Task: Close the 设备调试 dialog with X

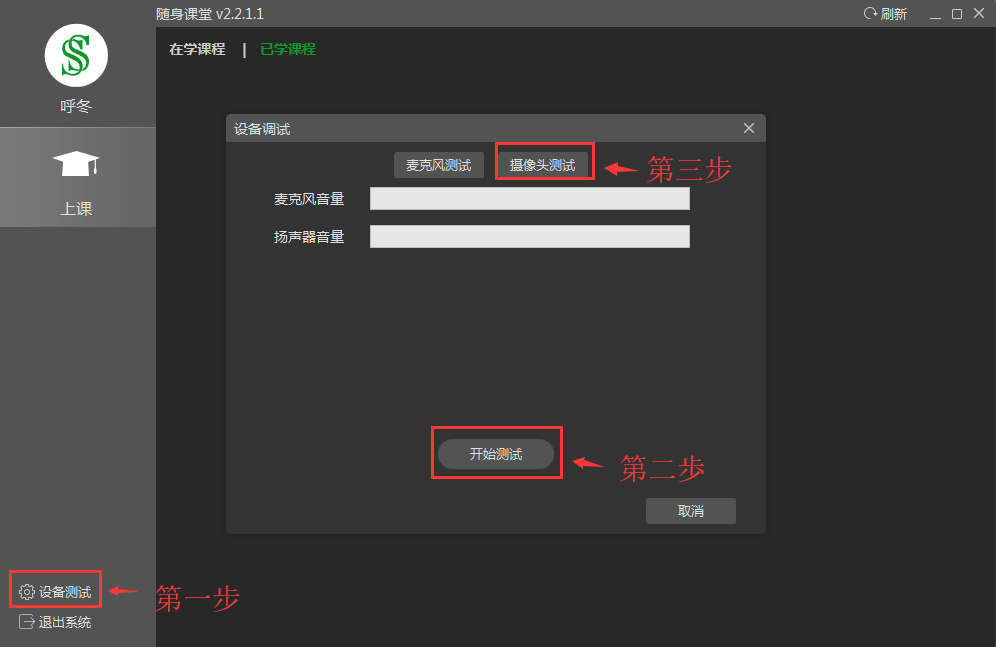Action: 749,128
